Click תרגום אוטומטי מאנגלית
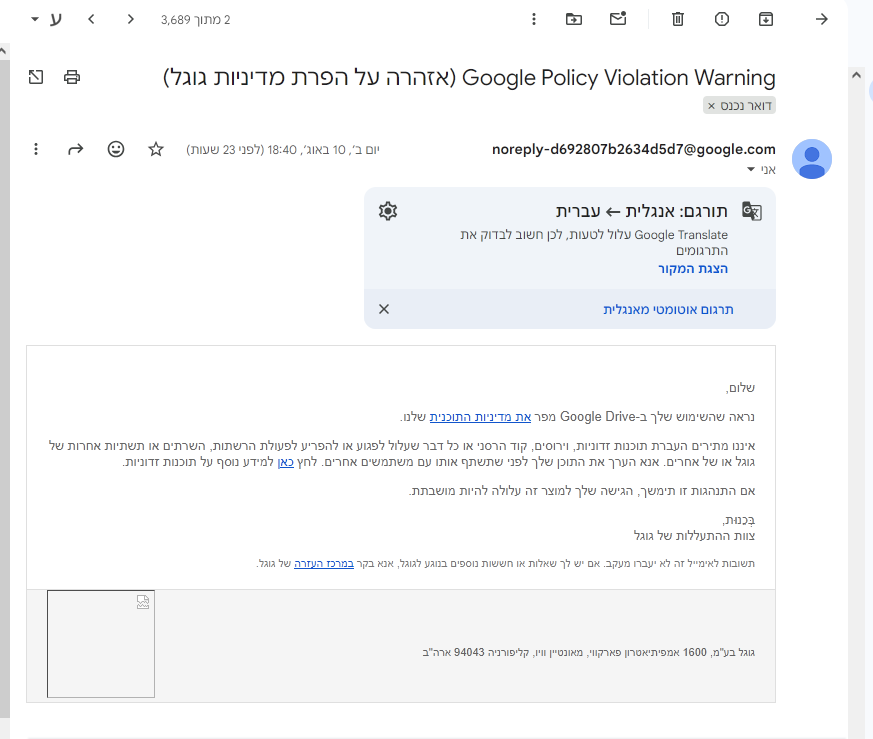 click(x=668, y=310)
